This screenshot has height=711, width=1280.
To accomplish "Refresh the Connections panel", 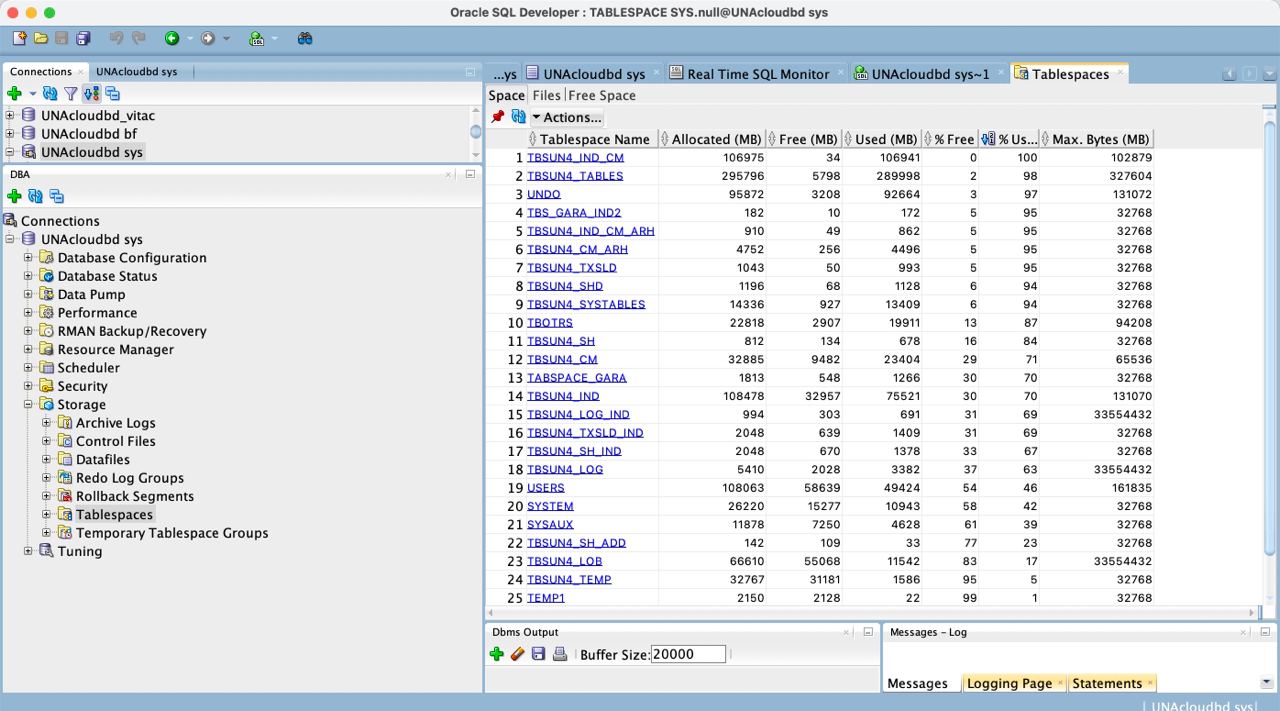I will (50, 93).
